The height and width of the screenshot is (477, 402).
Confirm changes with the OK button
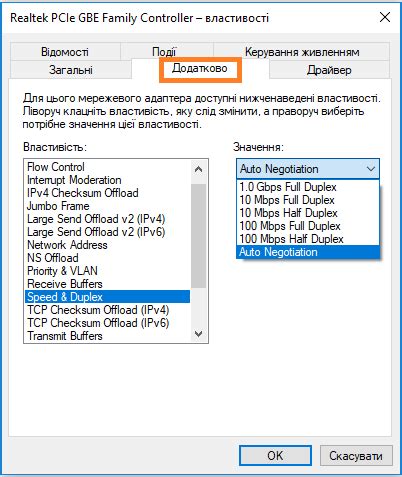tap(275, 455)
